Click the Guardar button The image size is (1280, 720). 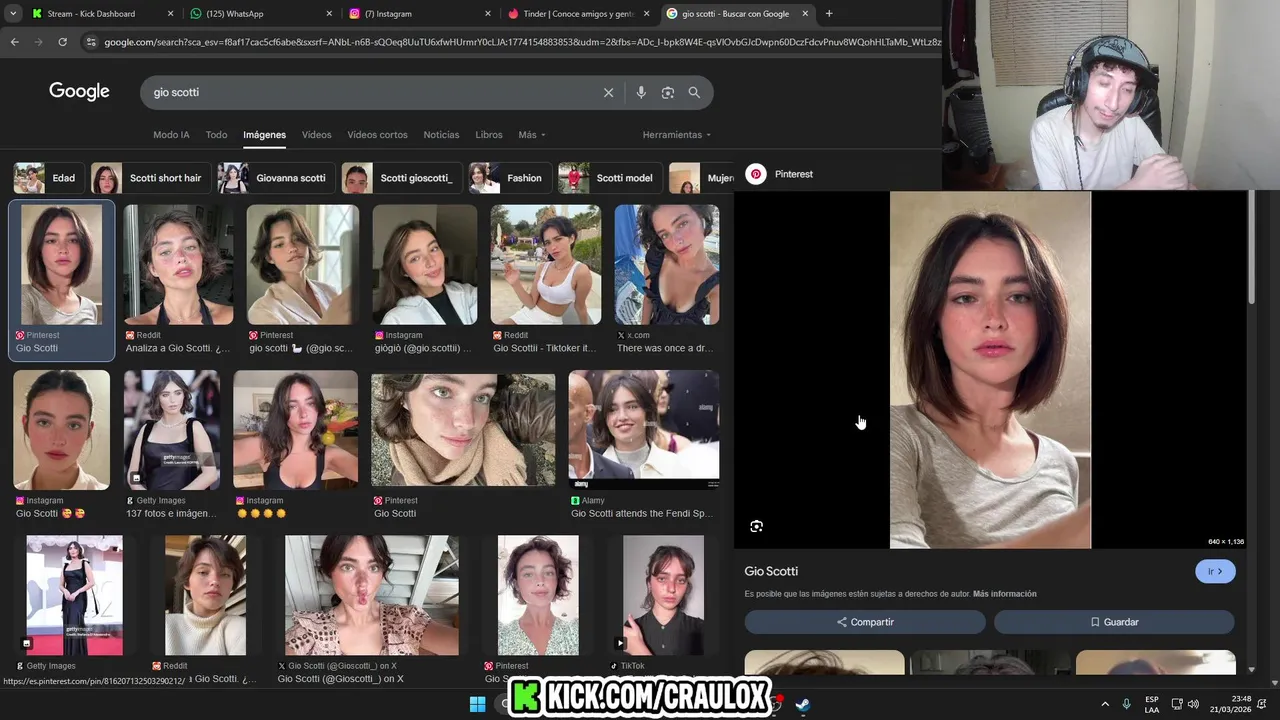(1114, 622)
